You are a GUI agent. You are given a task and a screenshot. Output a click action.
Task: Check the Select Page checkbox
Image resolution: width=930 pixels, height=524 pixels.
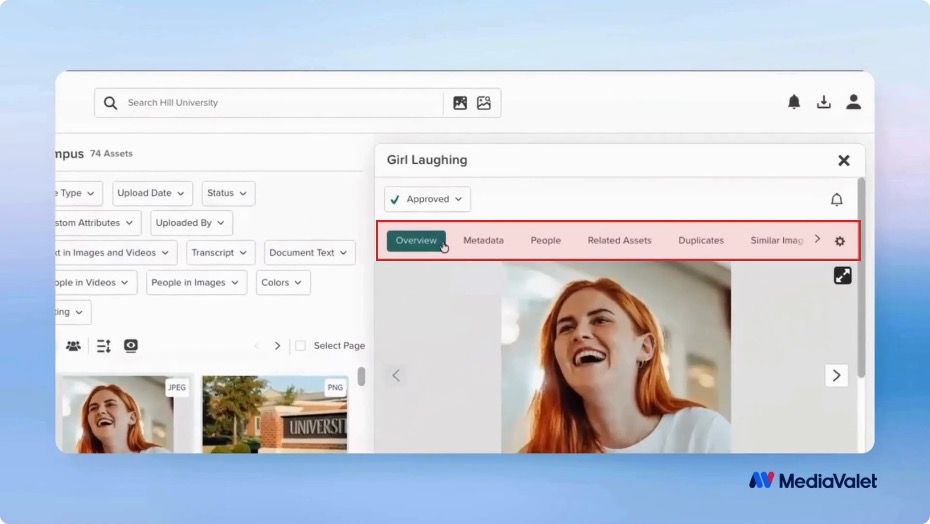point(301,345)
